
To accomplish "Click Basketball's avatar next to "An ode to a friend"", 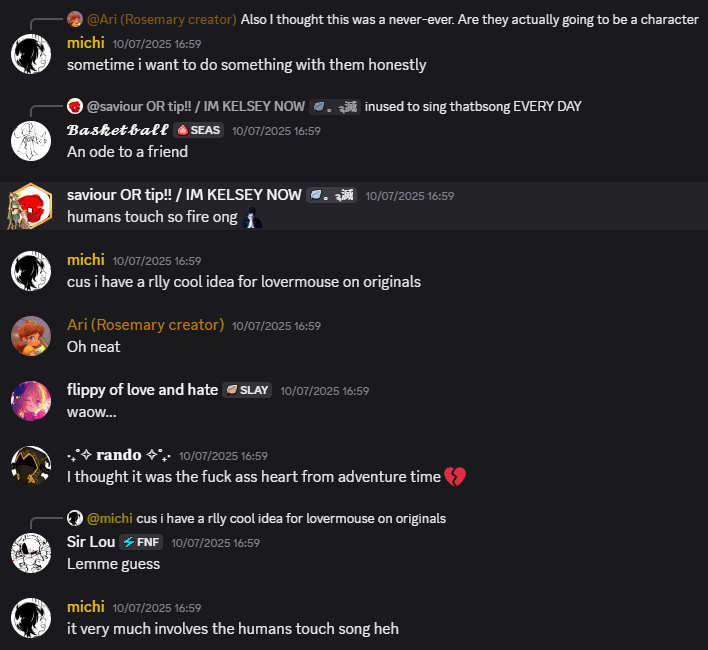I will click(x=31, y=141).
